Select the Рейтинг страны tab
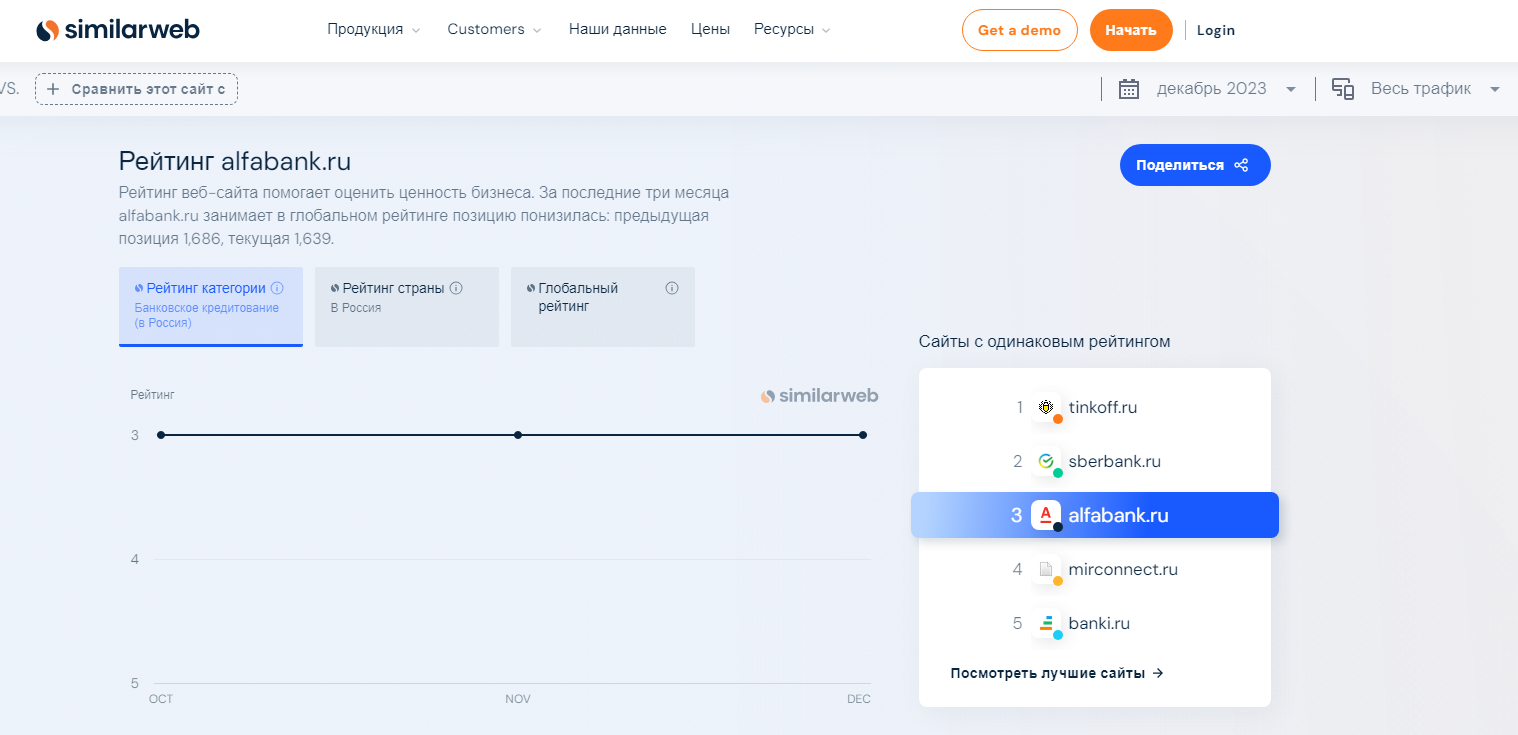 pyautogui.click(x=407, y=307)
